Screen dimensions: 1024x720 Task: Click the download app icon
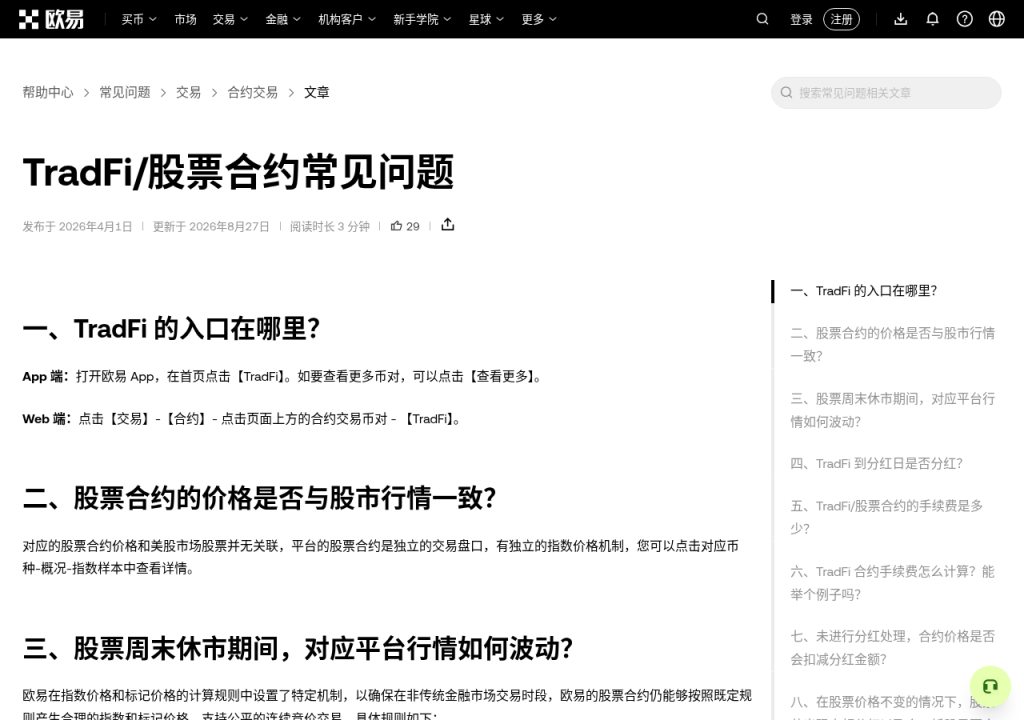point(901,19)
